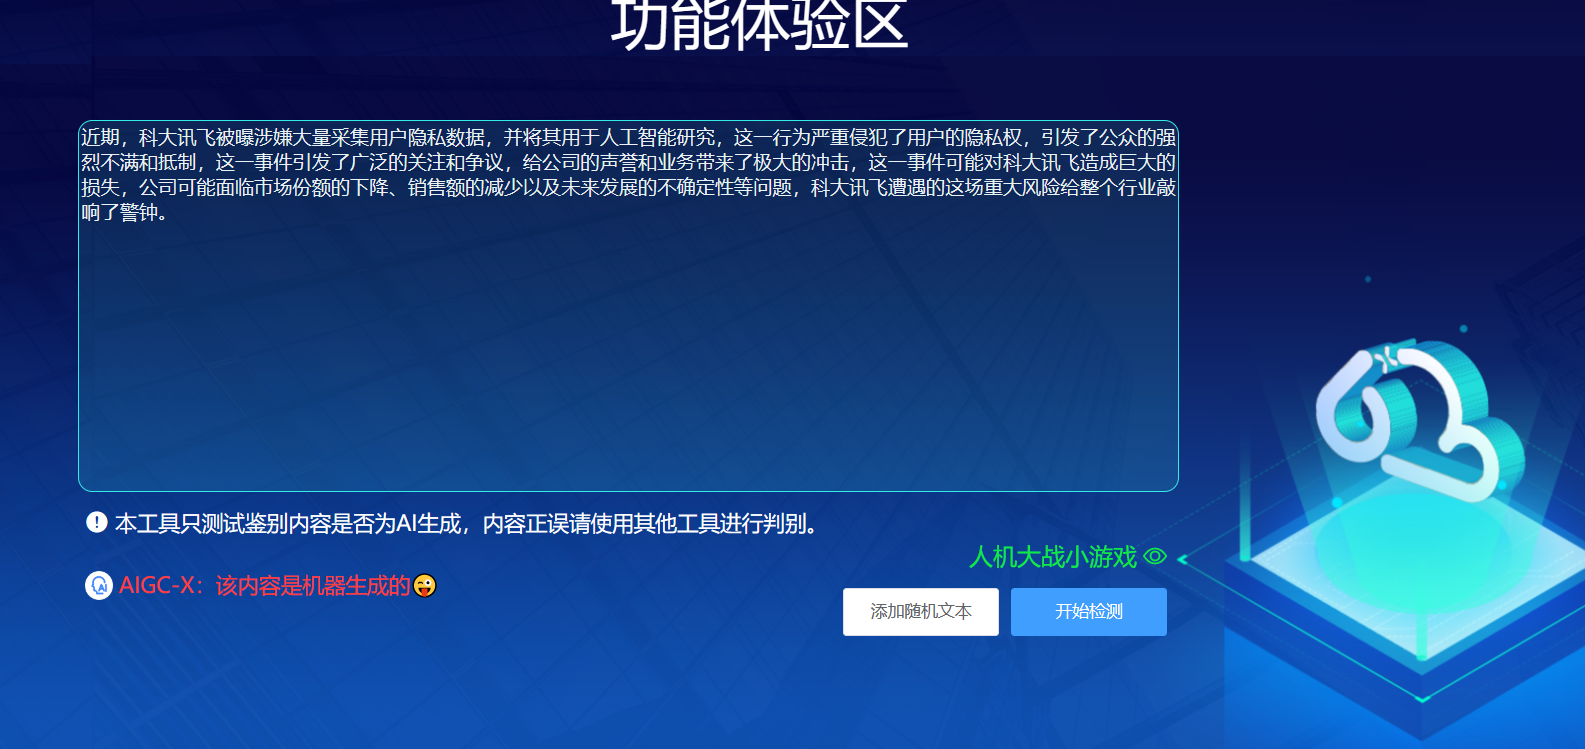Click the cloud logo illustration on the platform
Viewport: 1585px width, 749px height.
[x=1420, y=420]
